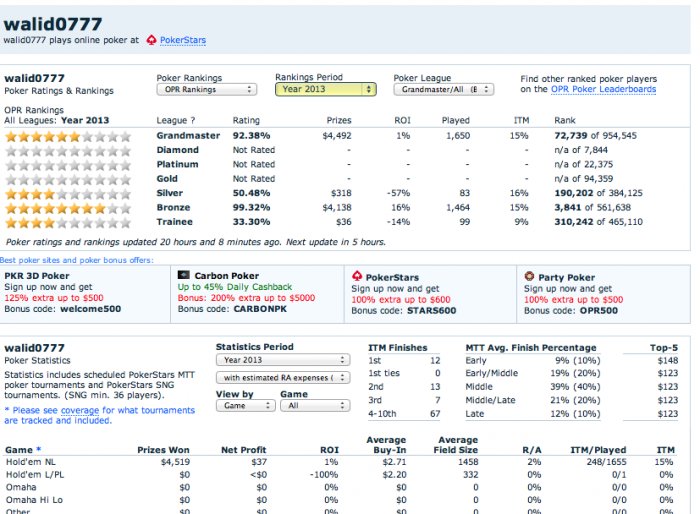Click bonus code CARBONPK
The image size is (700, 514).
tap(260, 309)
